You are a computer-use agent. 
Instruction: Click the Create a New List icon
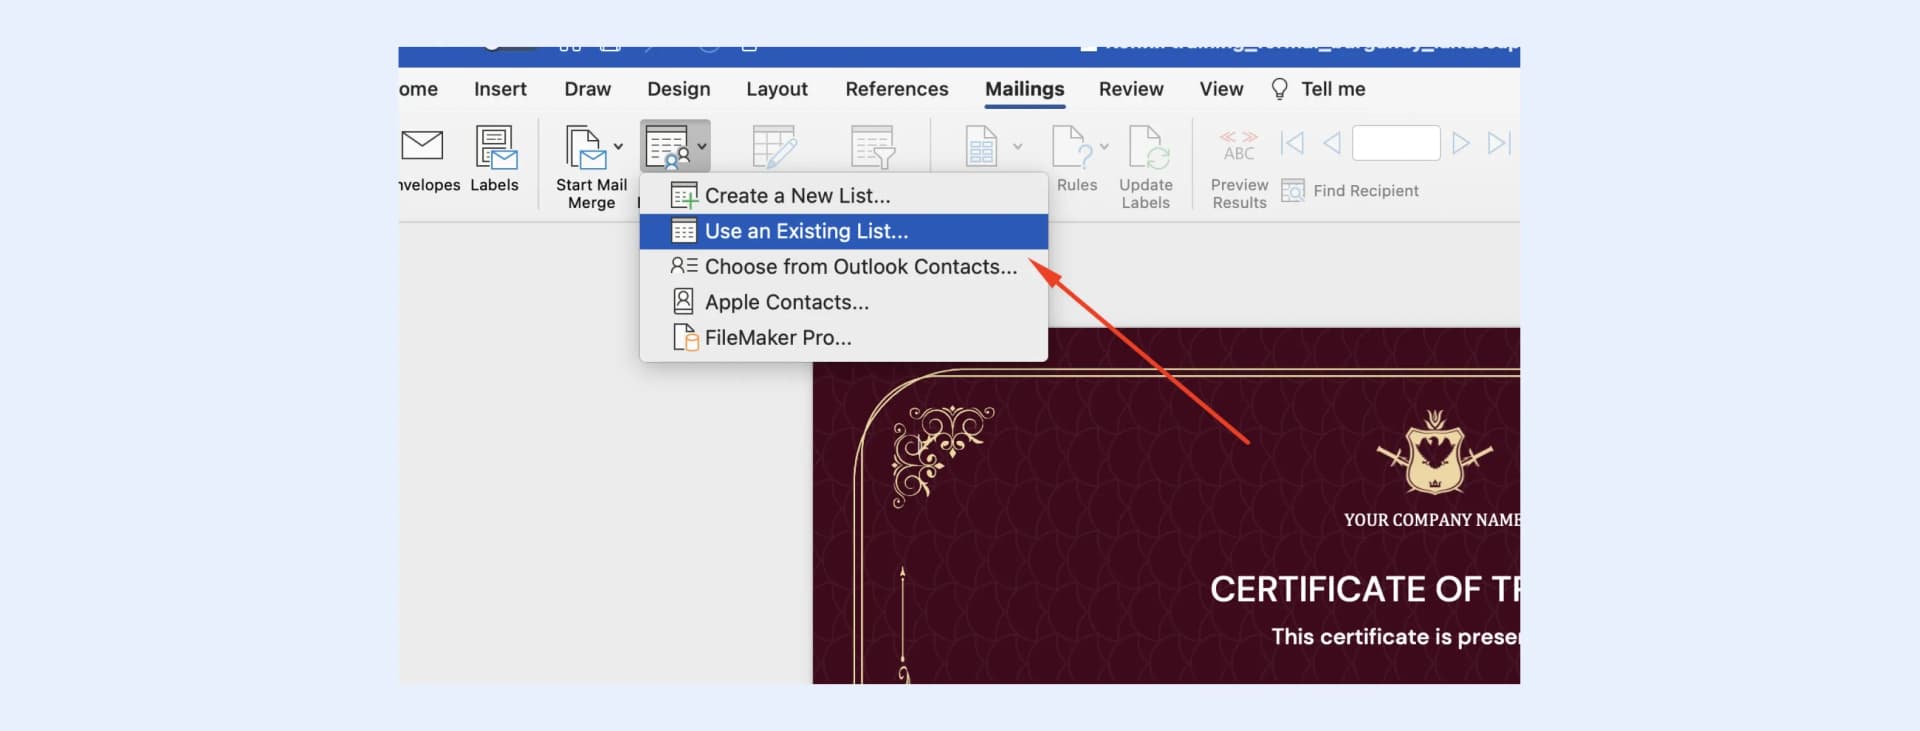point(684,196)
